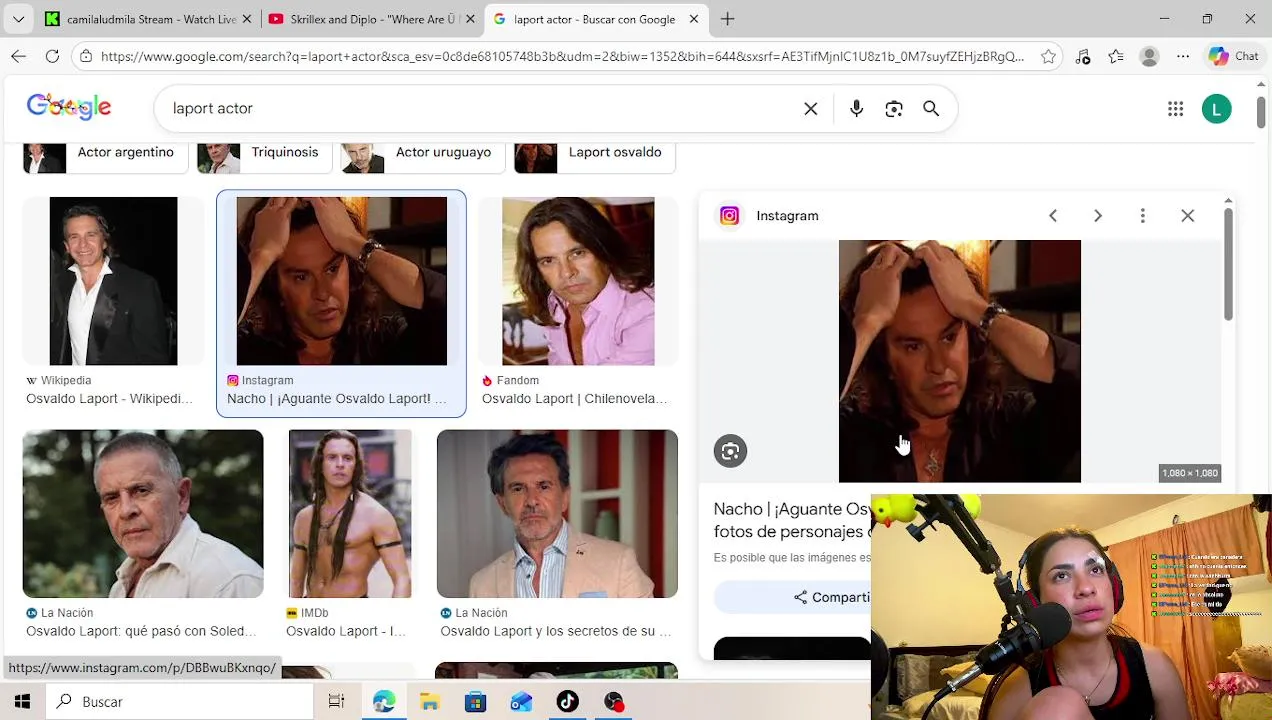
Task: Close the Skrillex and Diplo tab
Action: click(470, 19)
